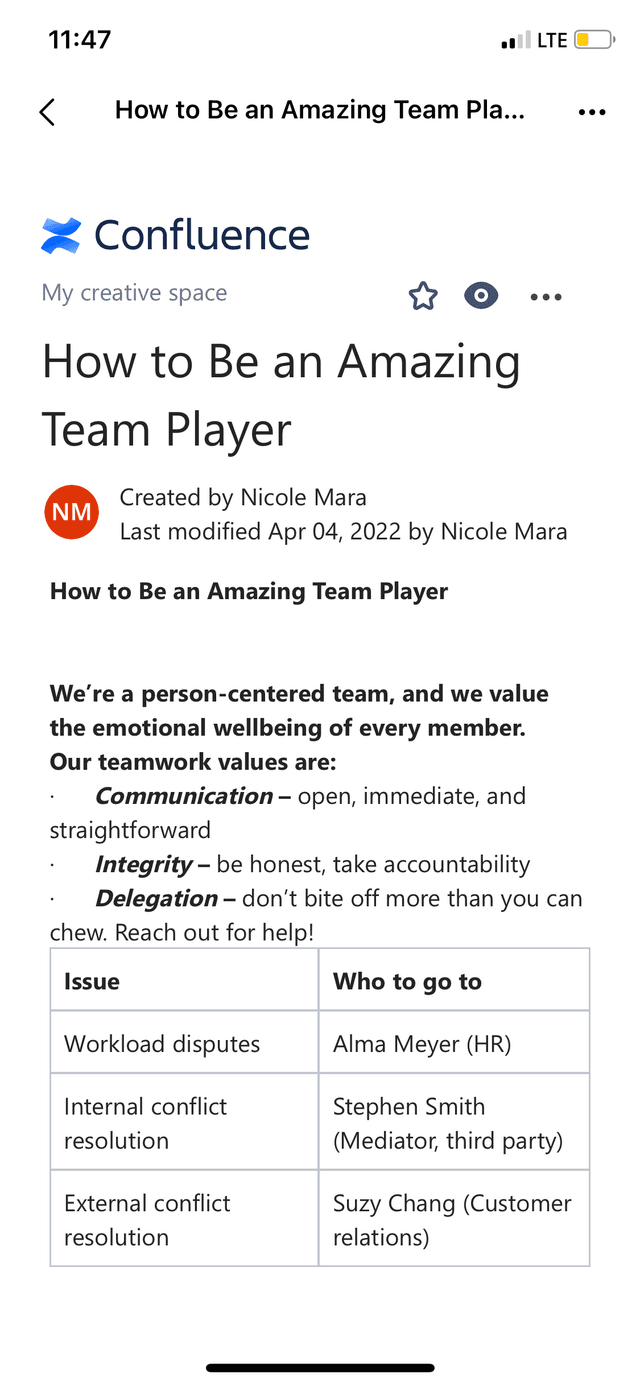
Task: Tap the Workload disputes table cell
Action: click(x=184, y=1044)
